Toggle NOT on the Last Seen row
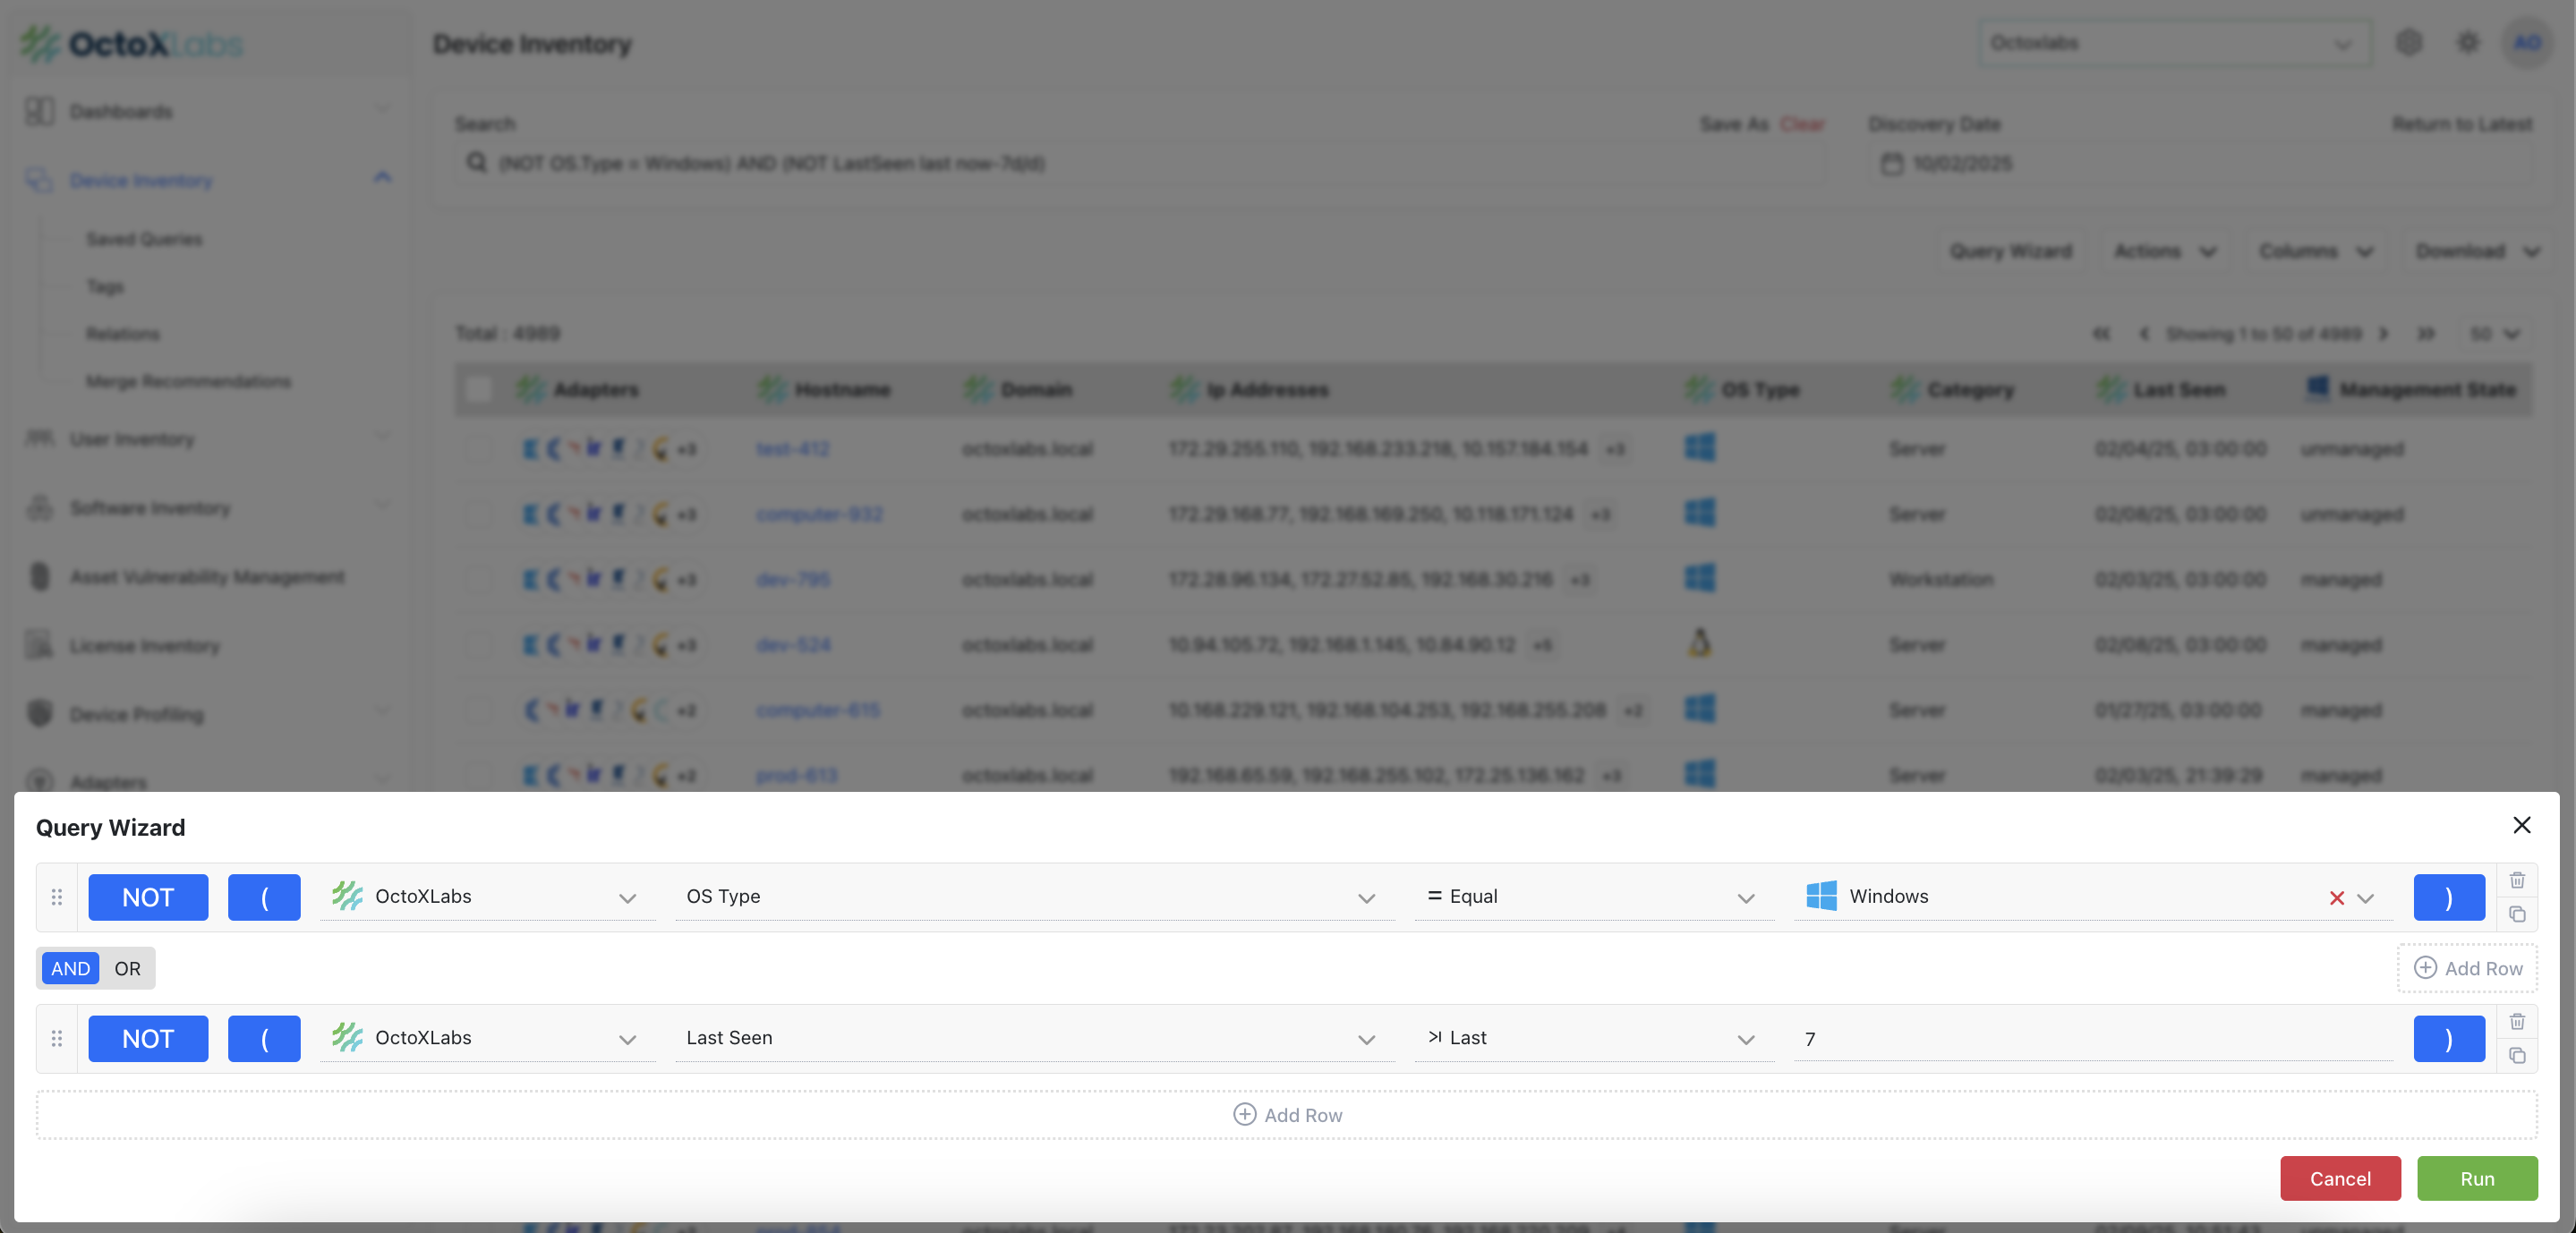2576x1233 pixels. click(148, 1038)
